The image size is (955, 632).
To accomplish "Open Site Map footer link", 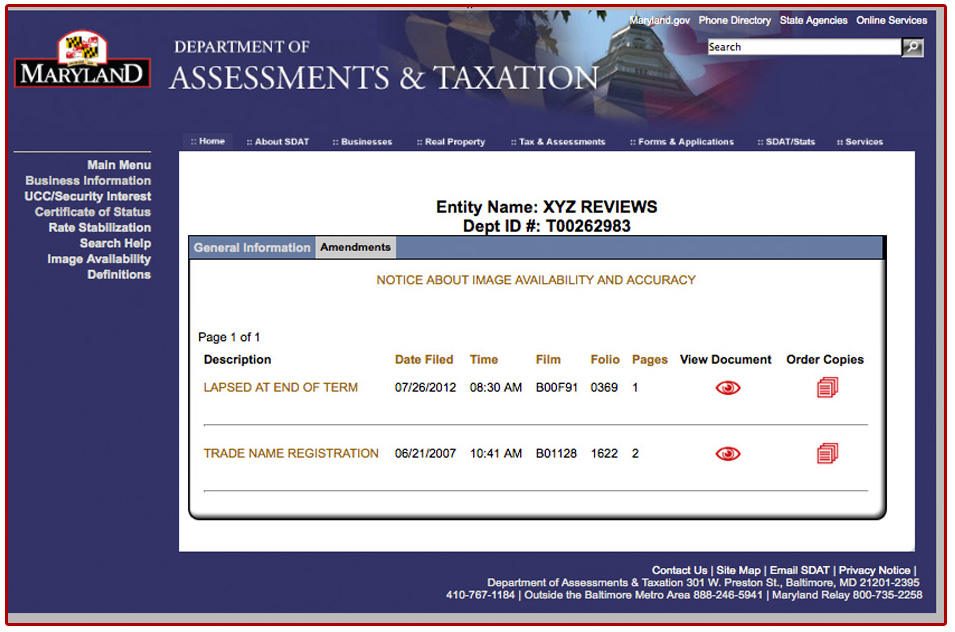I will click(738, 571).
